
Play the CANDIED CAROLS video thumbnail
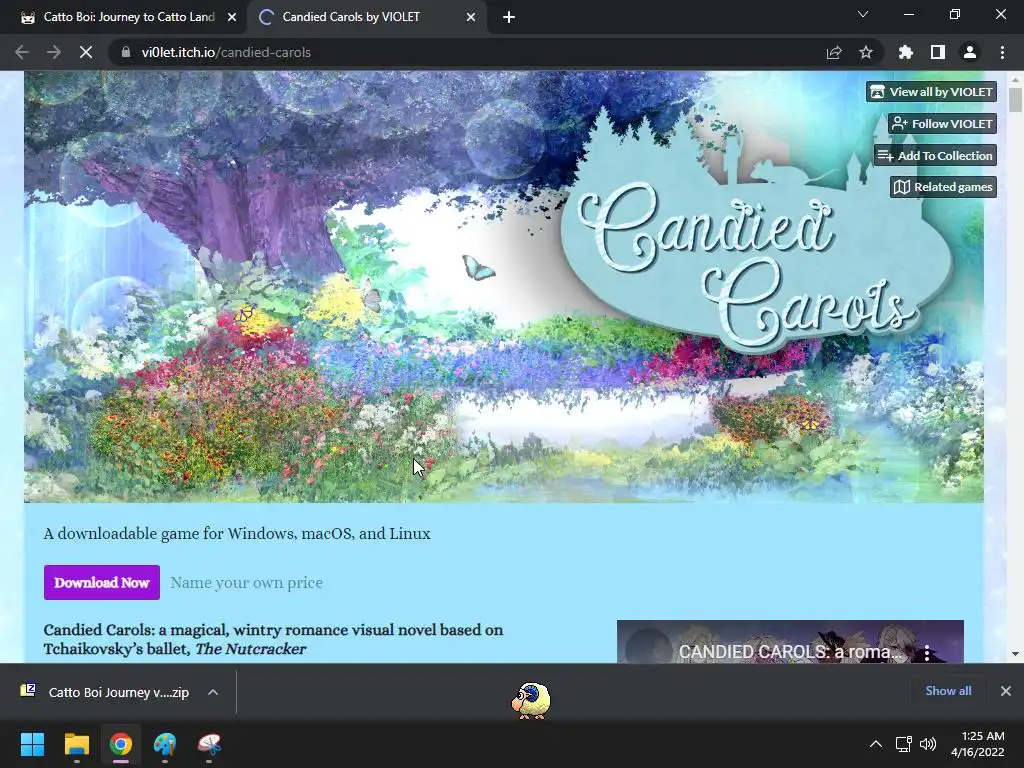pyautogui.click(x=790, y=641)
